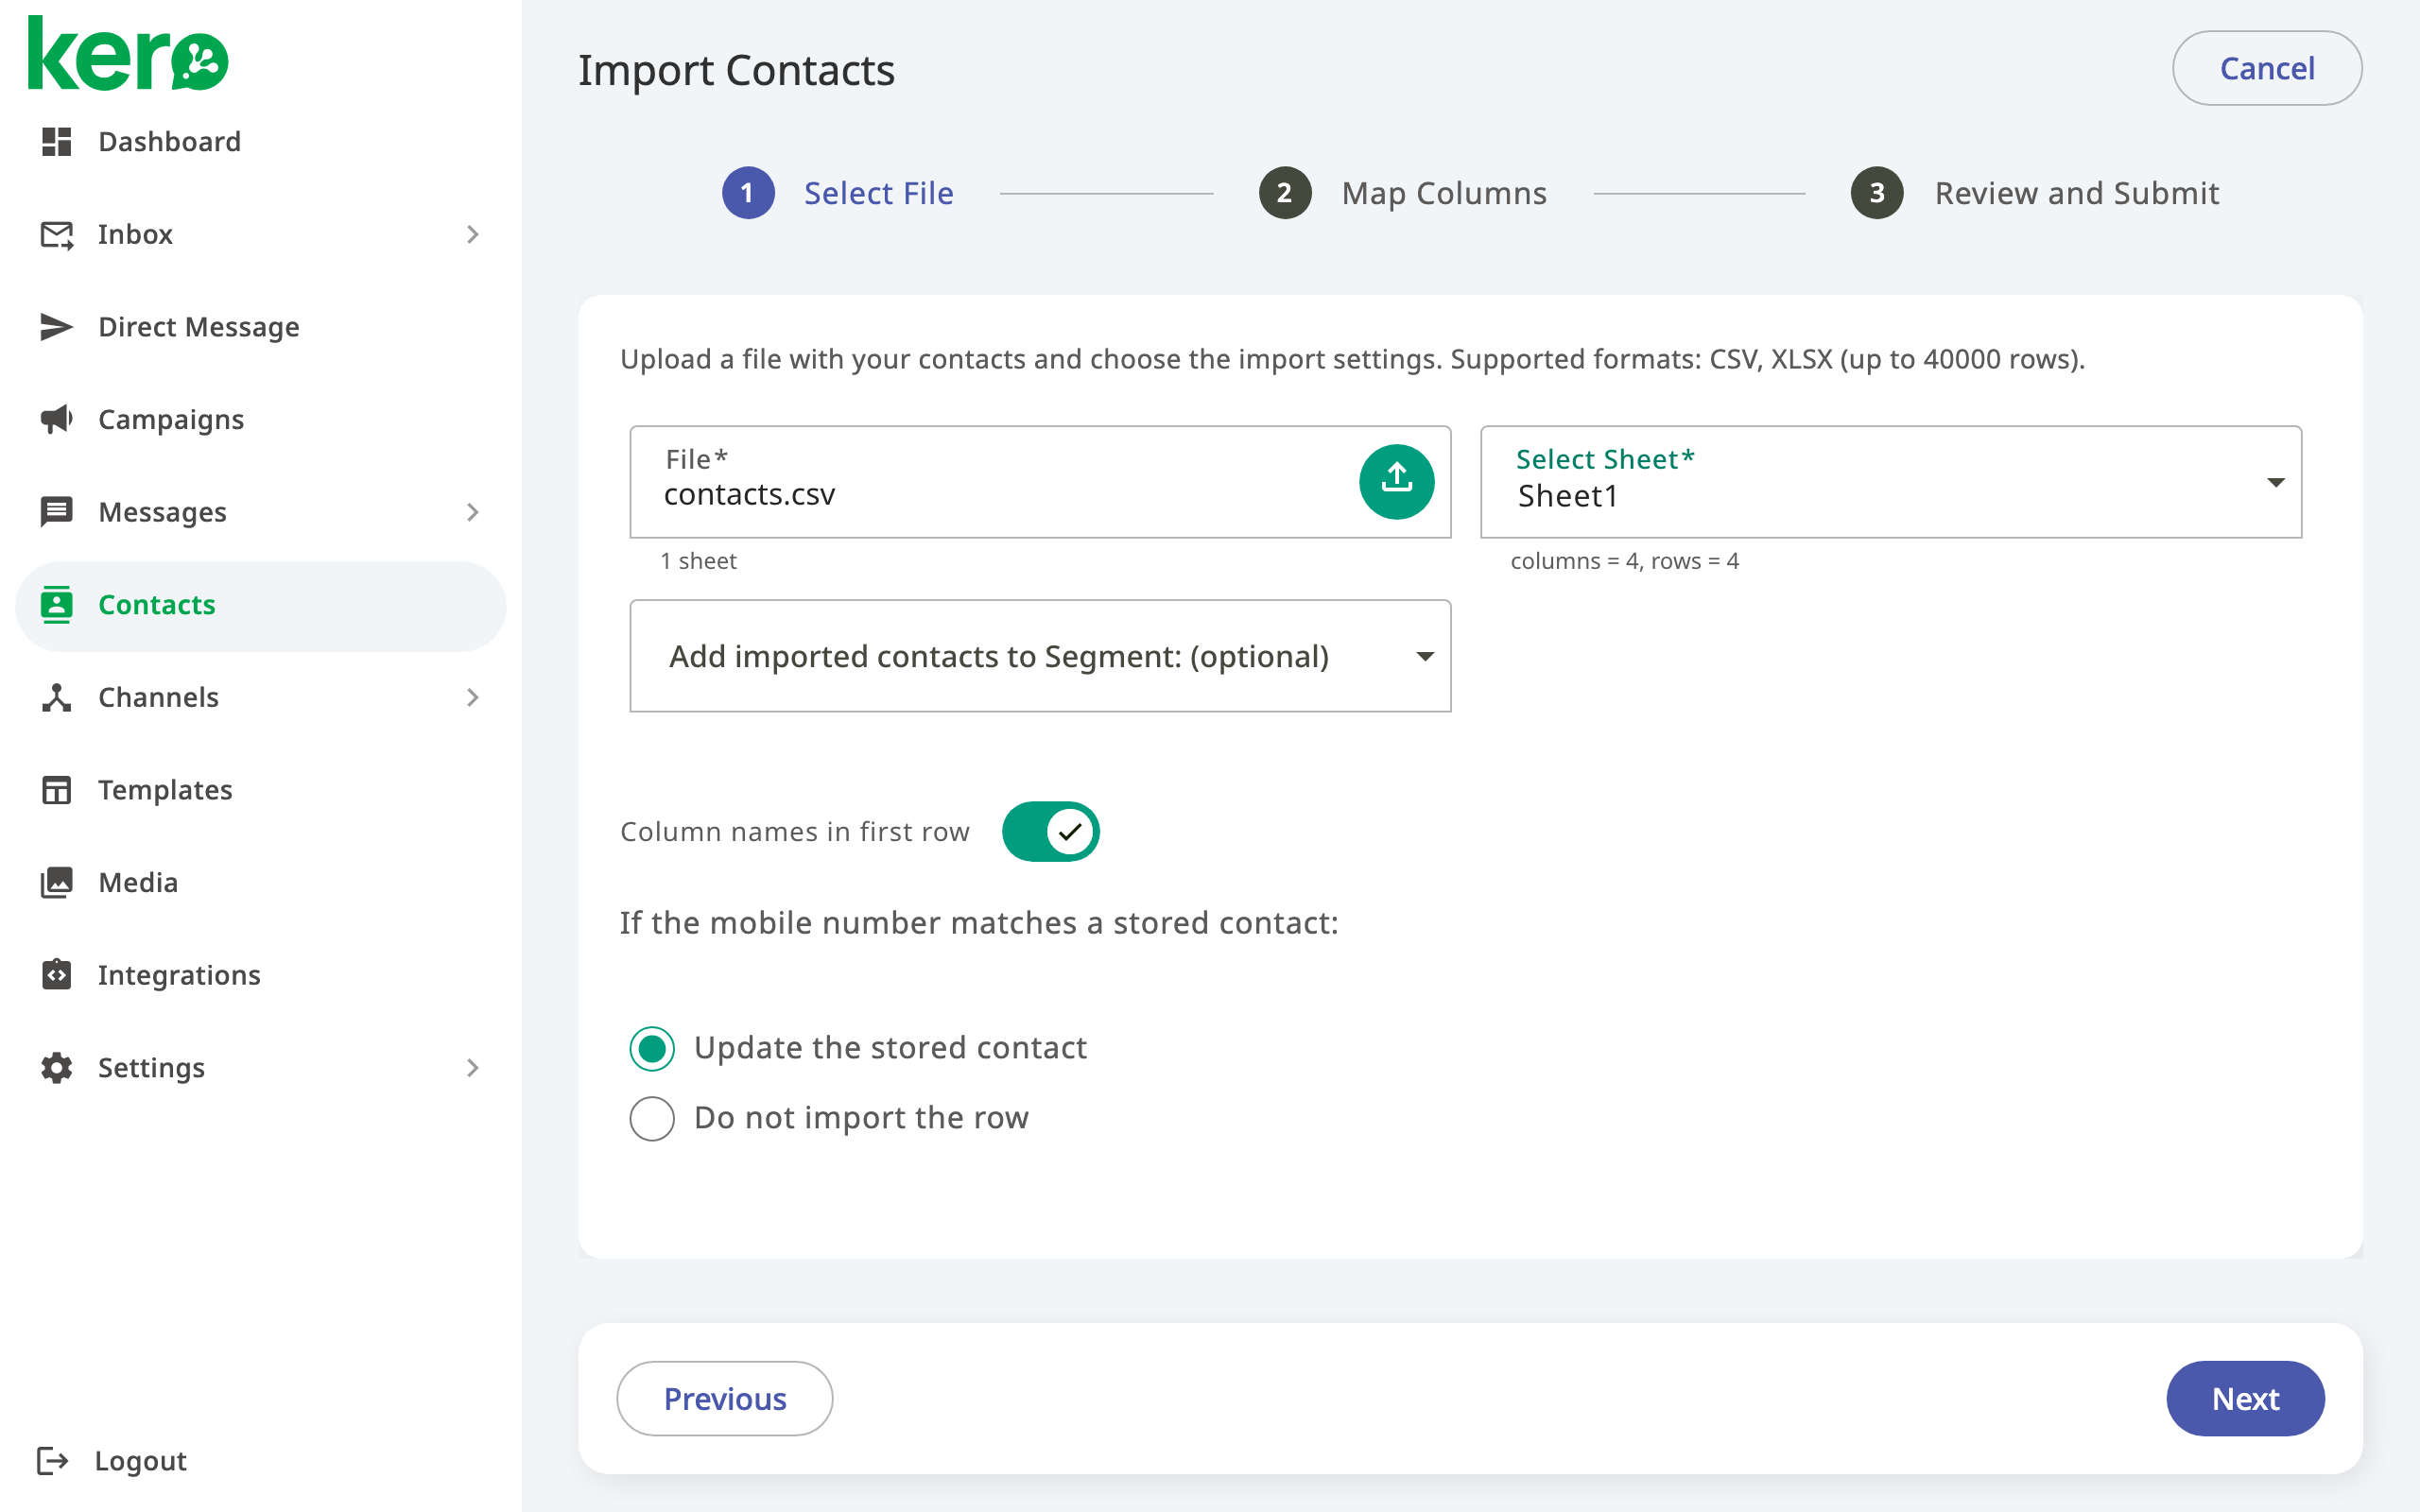Open Add imported contacts to Segment dropdown
The height and width of the screenshot is (1512, 2420).
point(1040,656)
